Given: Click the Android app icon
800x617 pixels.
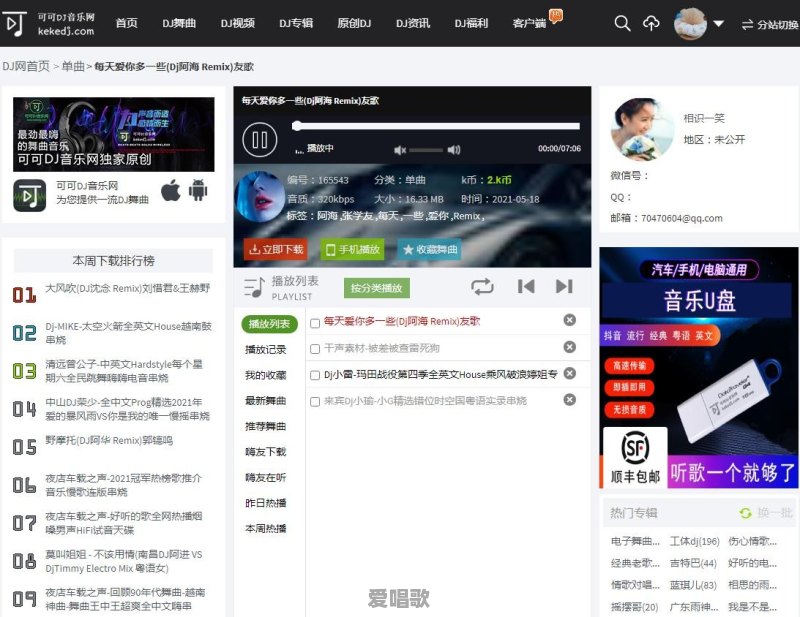Looking at the screenshot, I should tap(198, 190).
